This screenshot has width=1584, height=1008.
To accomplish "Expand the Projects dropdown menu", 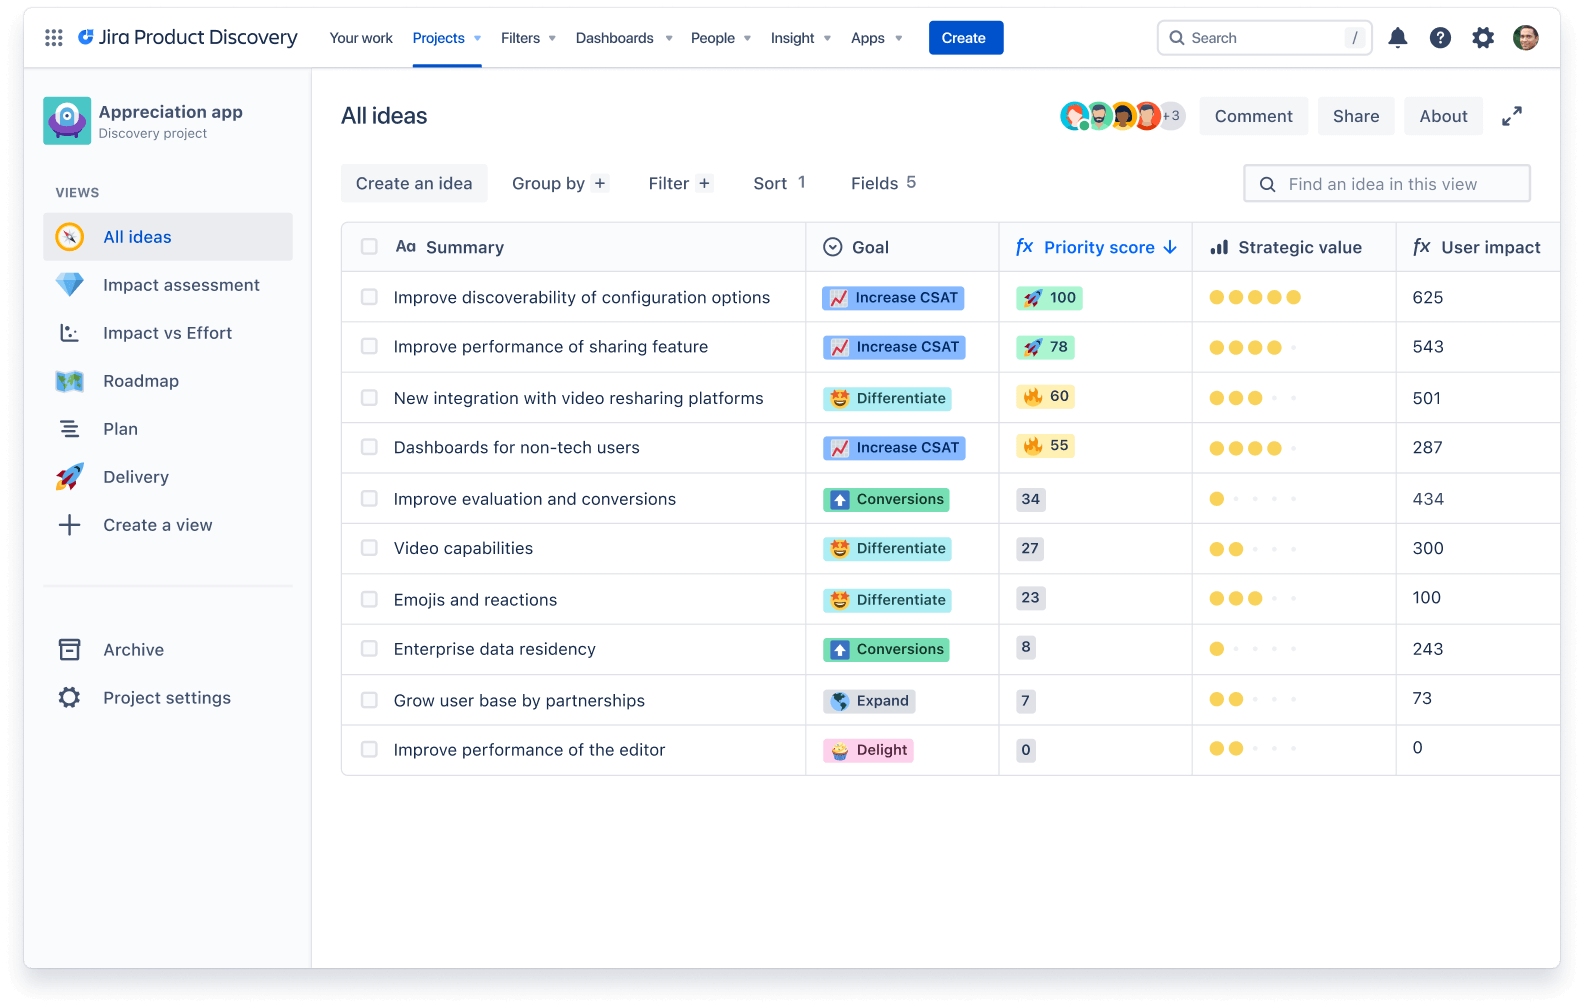I will 446,38.
